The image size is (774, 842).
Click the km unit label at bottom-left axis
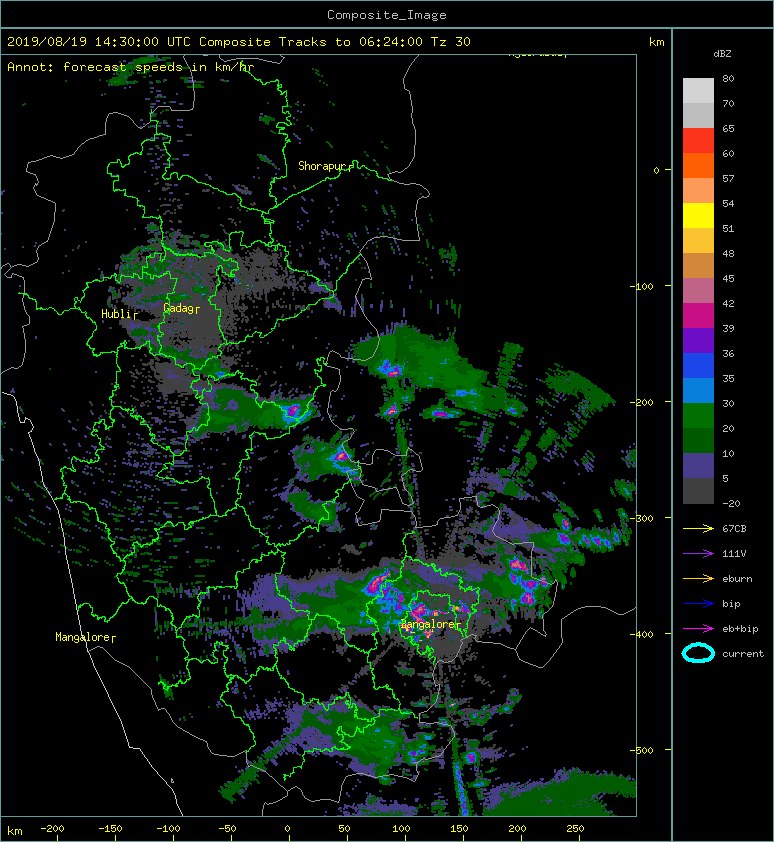15,831
